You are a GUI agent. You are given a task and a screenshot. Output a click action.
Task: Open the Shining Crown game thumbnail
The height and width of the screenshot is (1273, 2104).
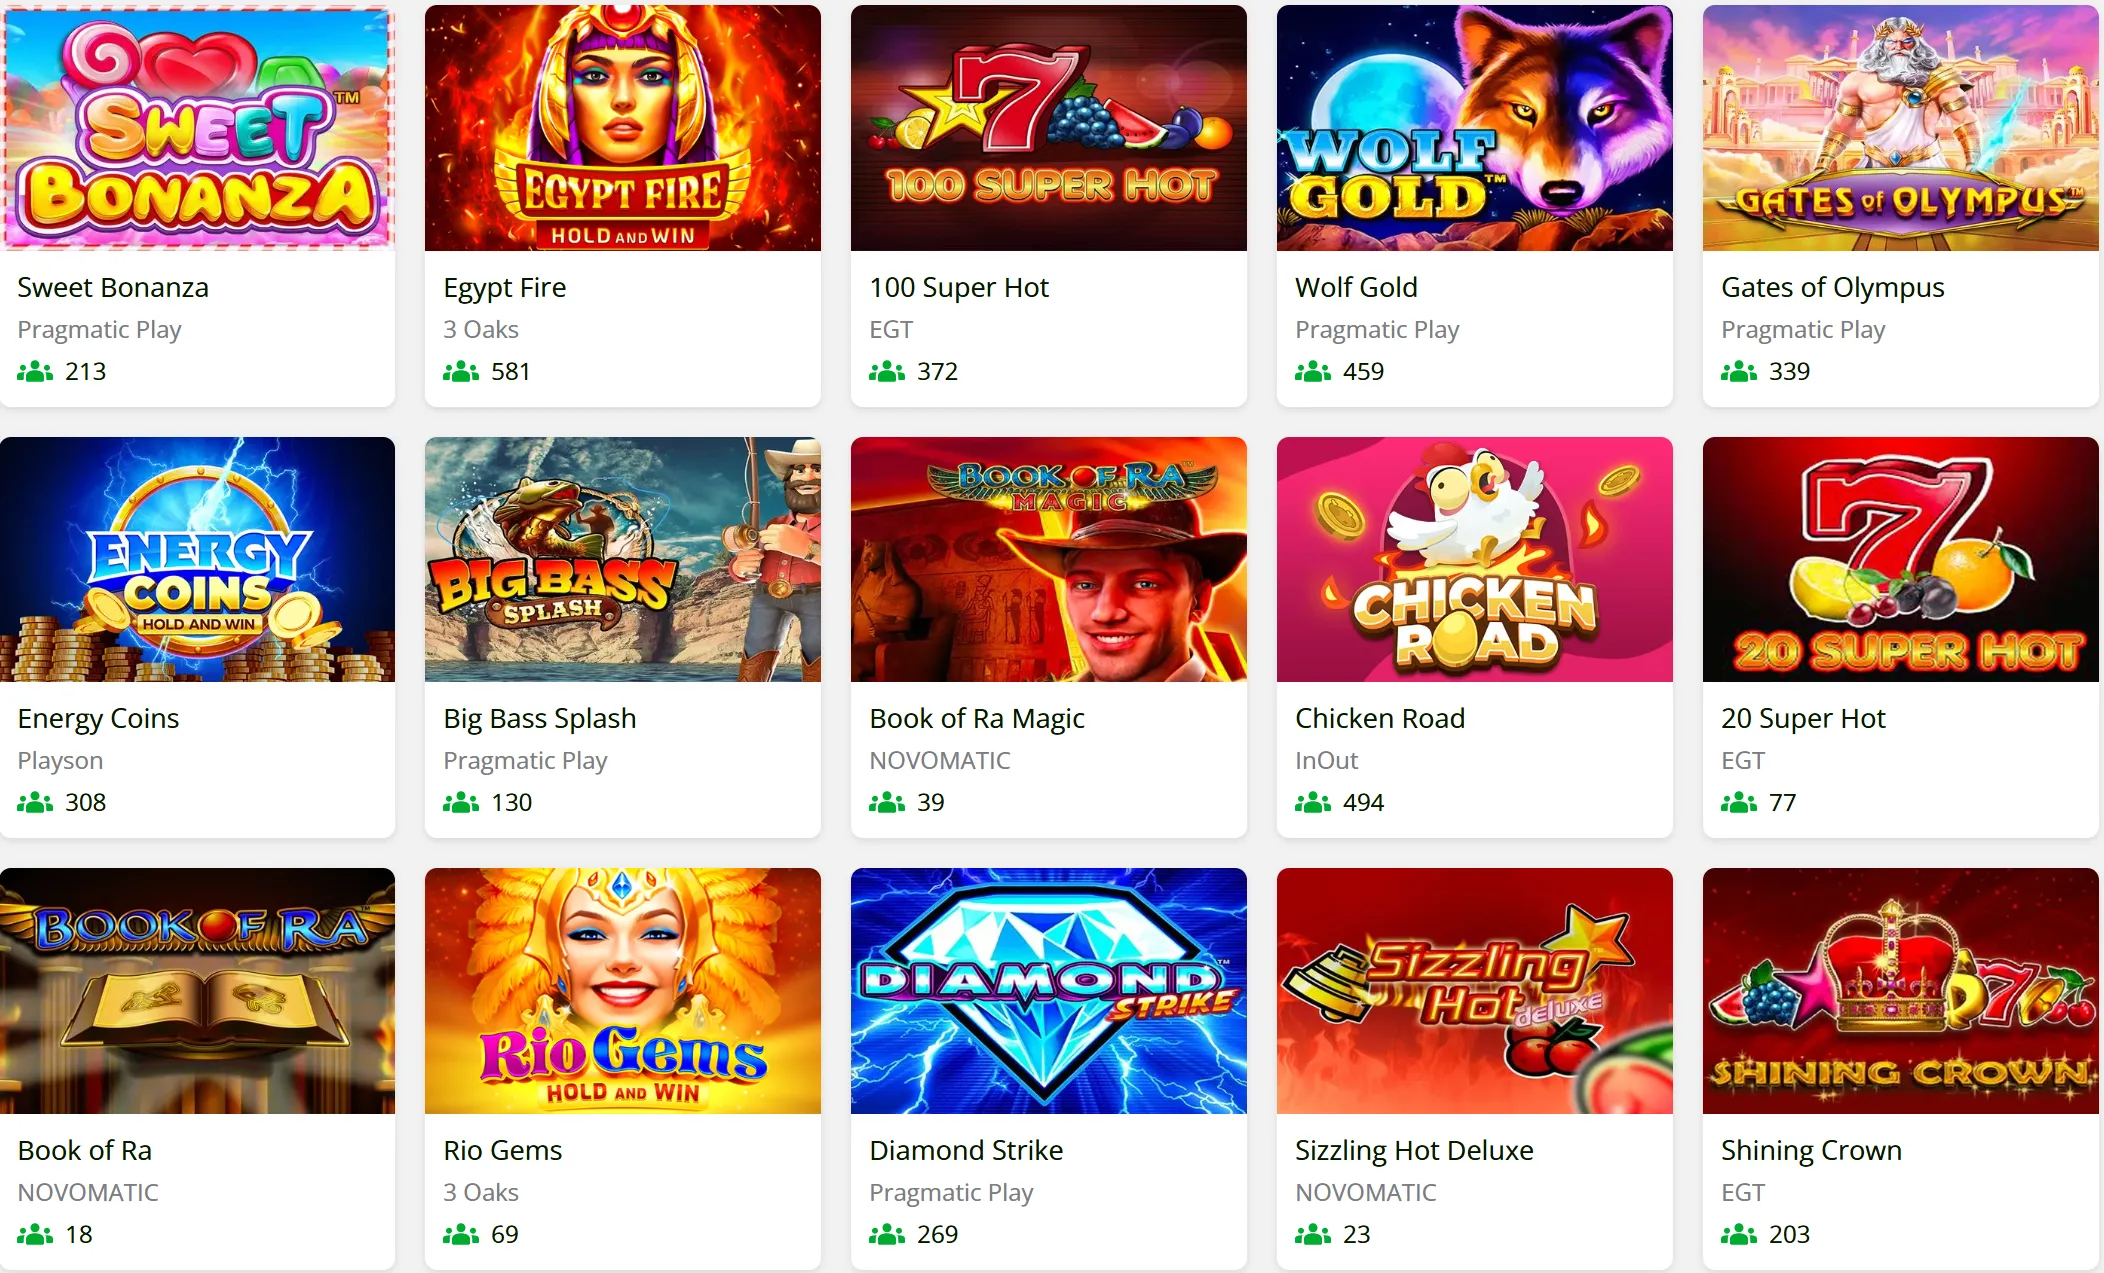pos(1900,989)
